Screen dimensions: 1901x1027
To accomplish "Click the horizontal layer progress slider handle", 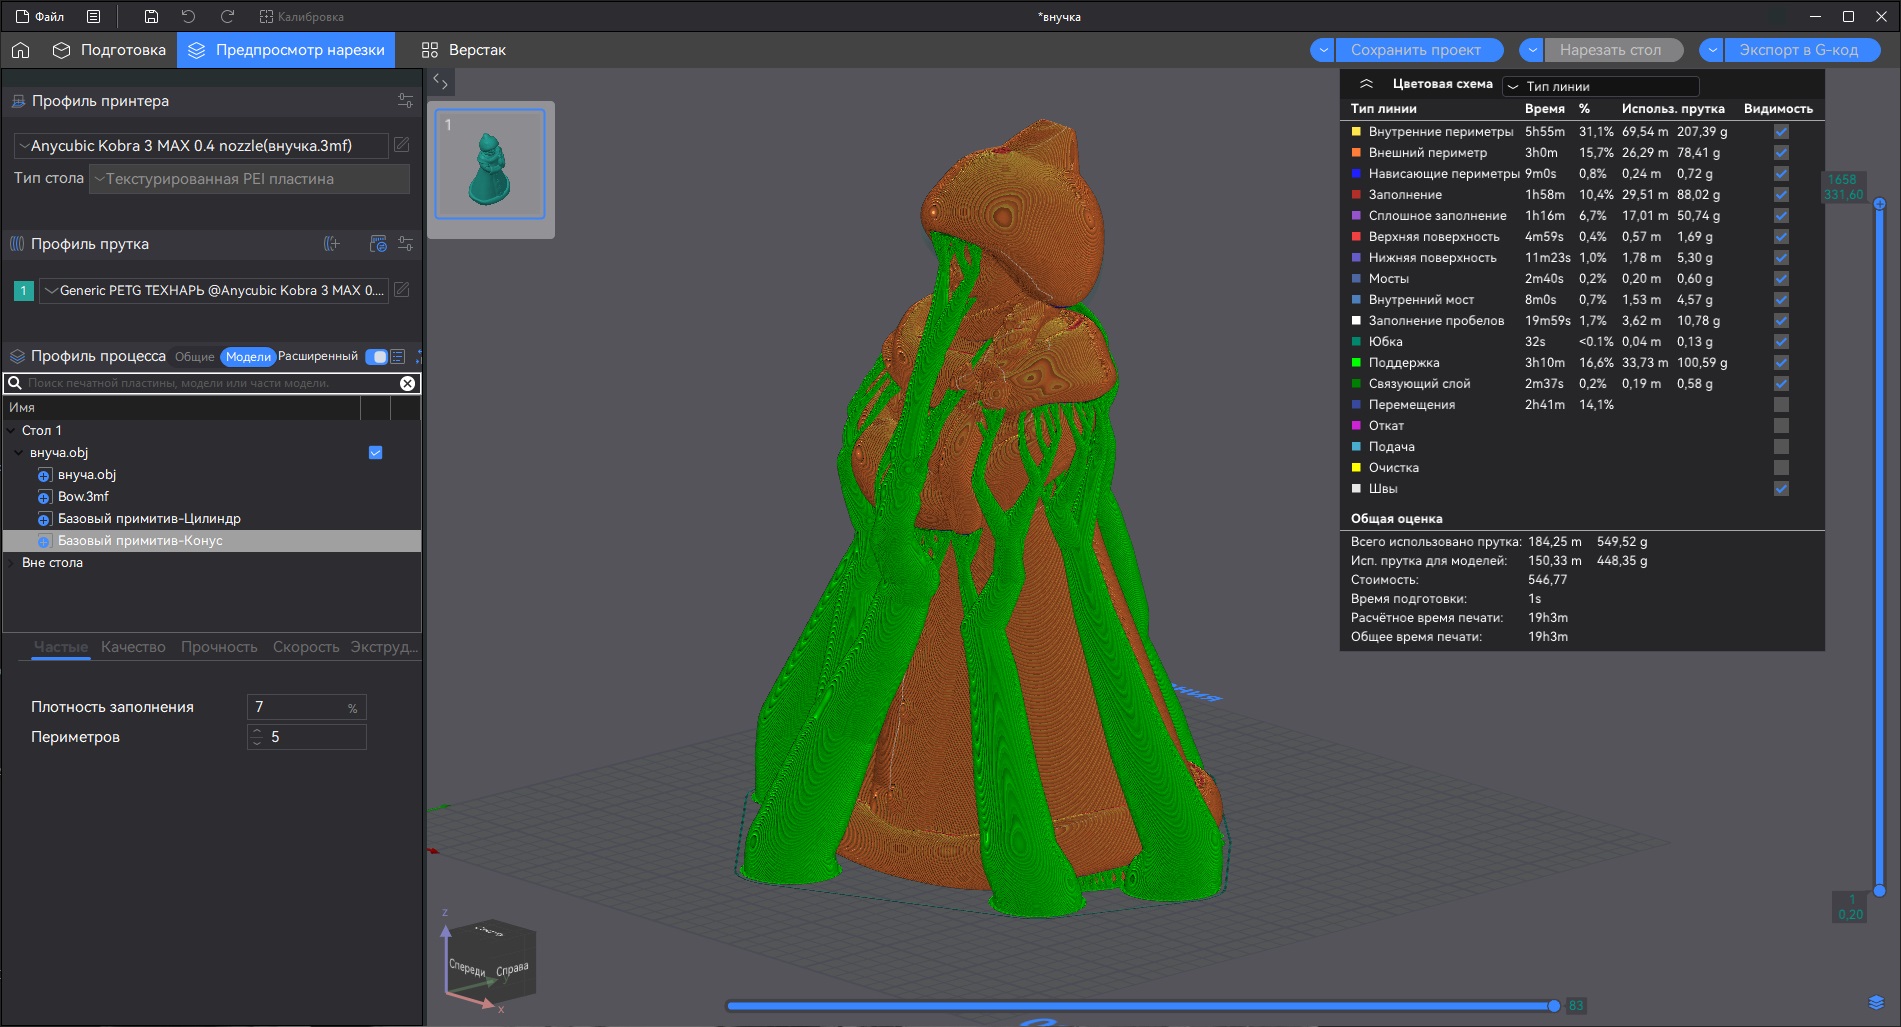I will tap(1553, 1006).
